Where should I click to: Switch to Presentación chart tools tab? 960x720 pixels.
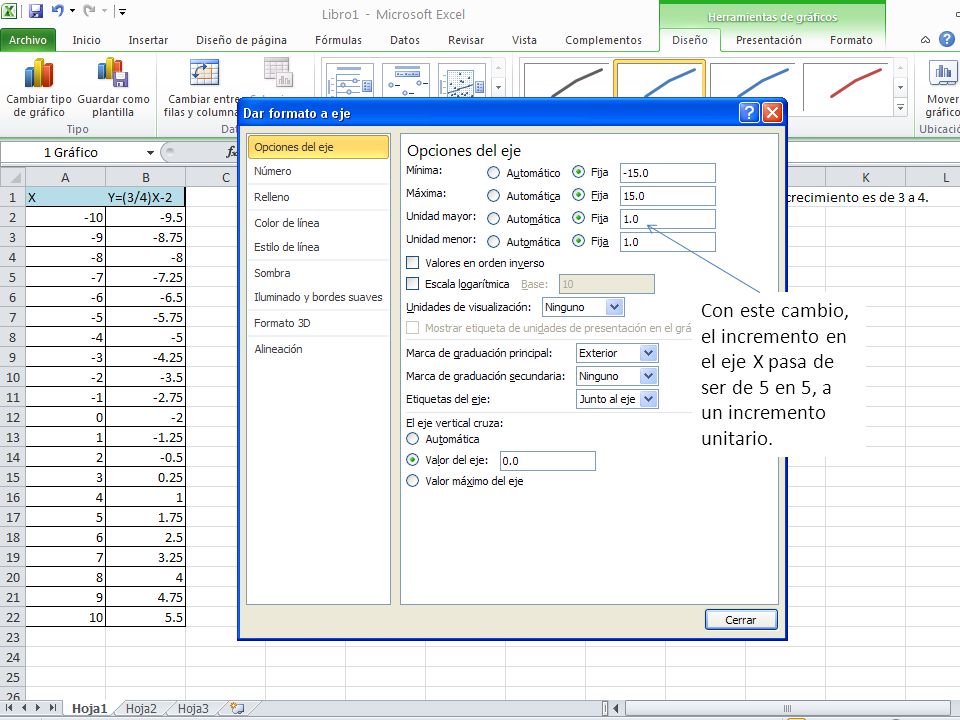pos(768,40)
